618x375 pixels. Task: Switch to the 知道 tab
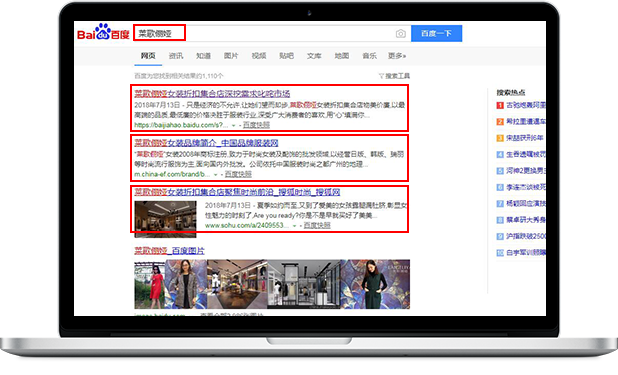(203, 56)
